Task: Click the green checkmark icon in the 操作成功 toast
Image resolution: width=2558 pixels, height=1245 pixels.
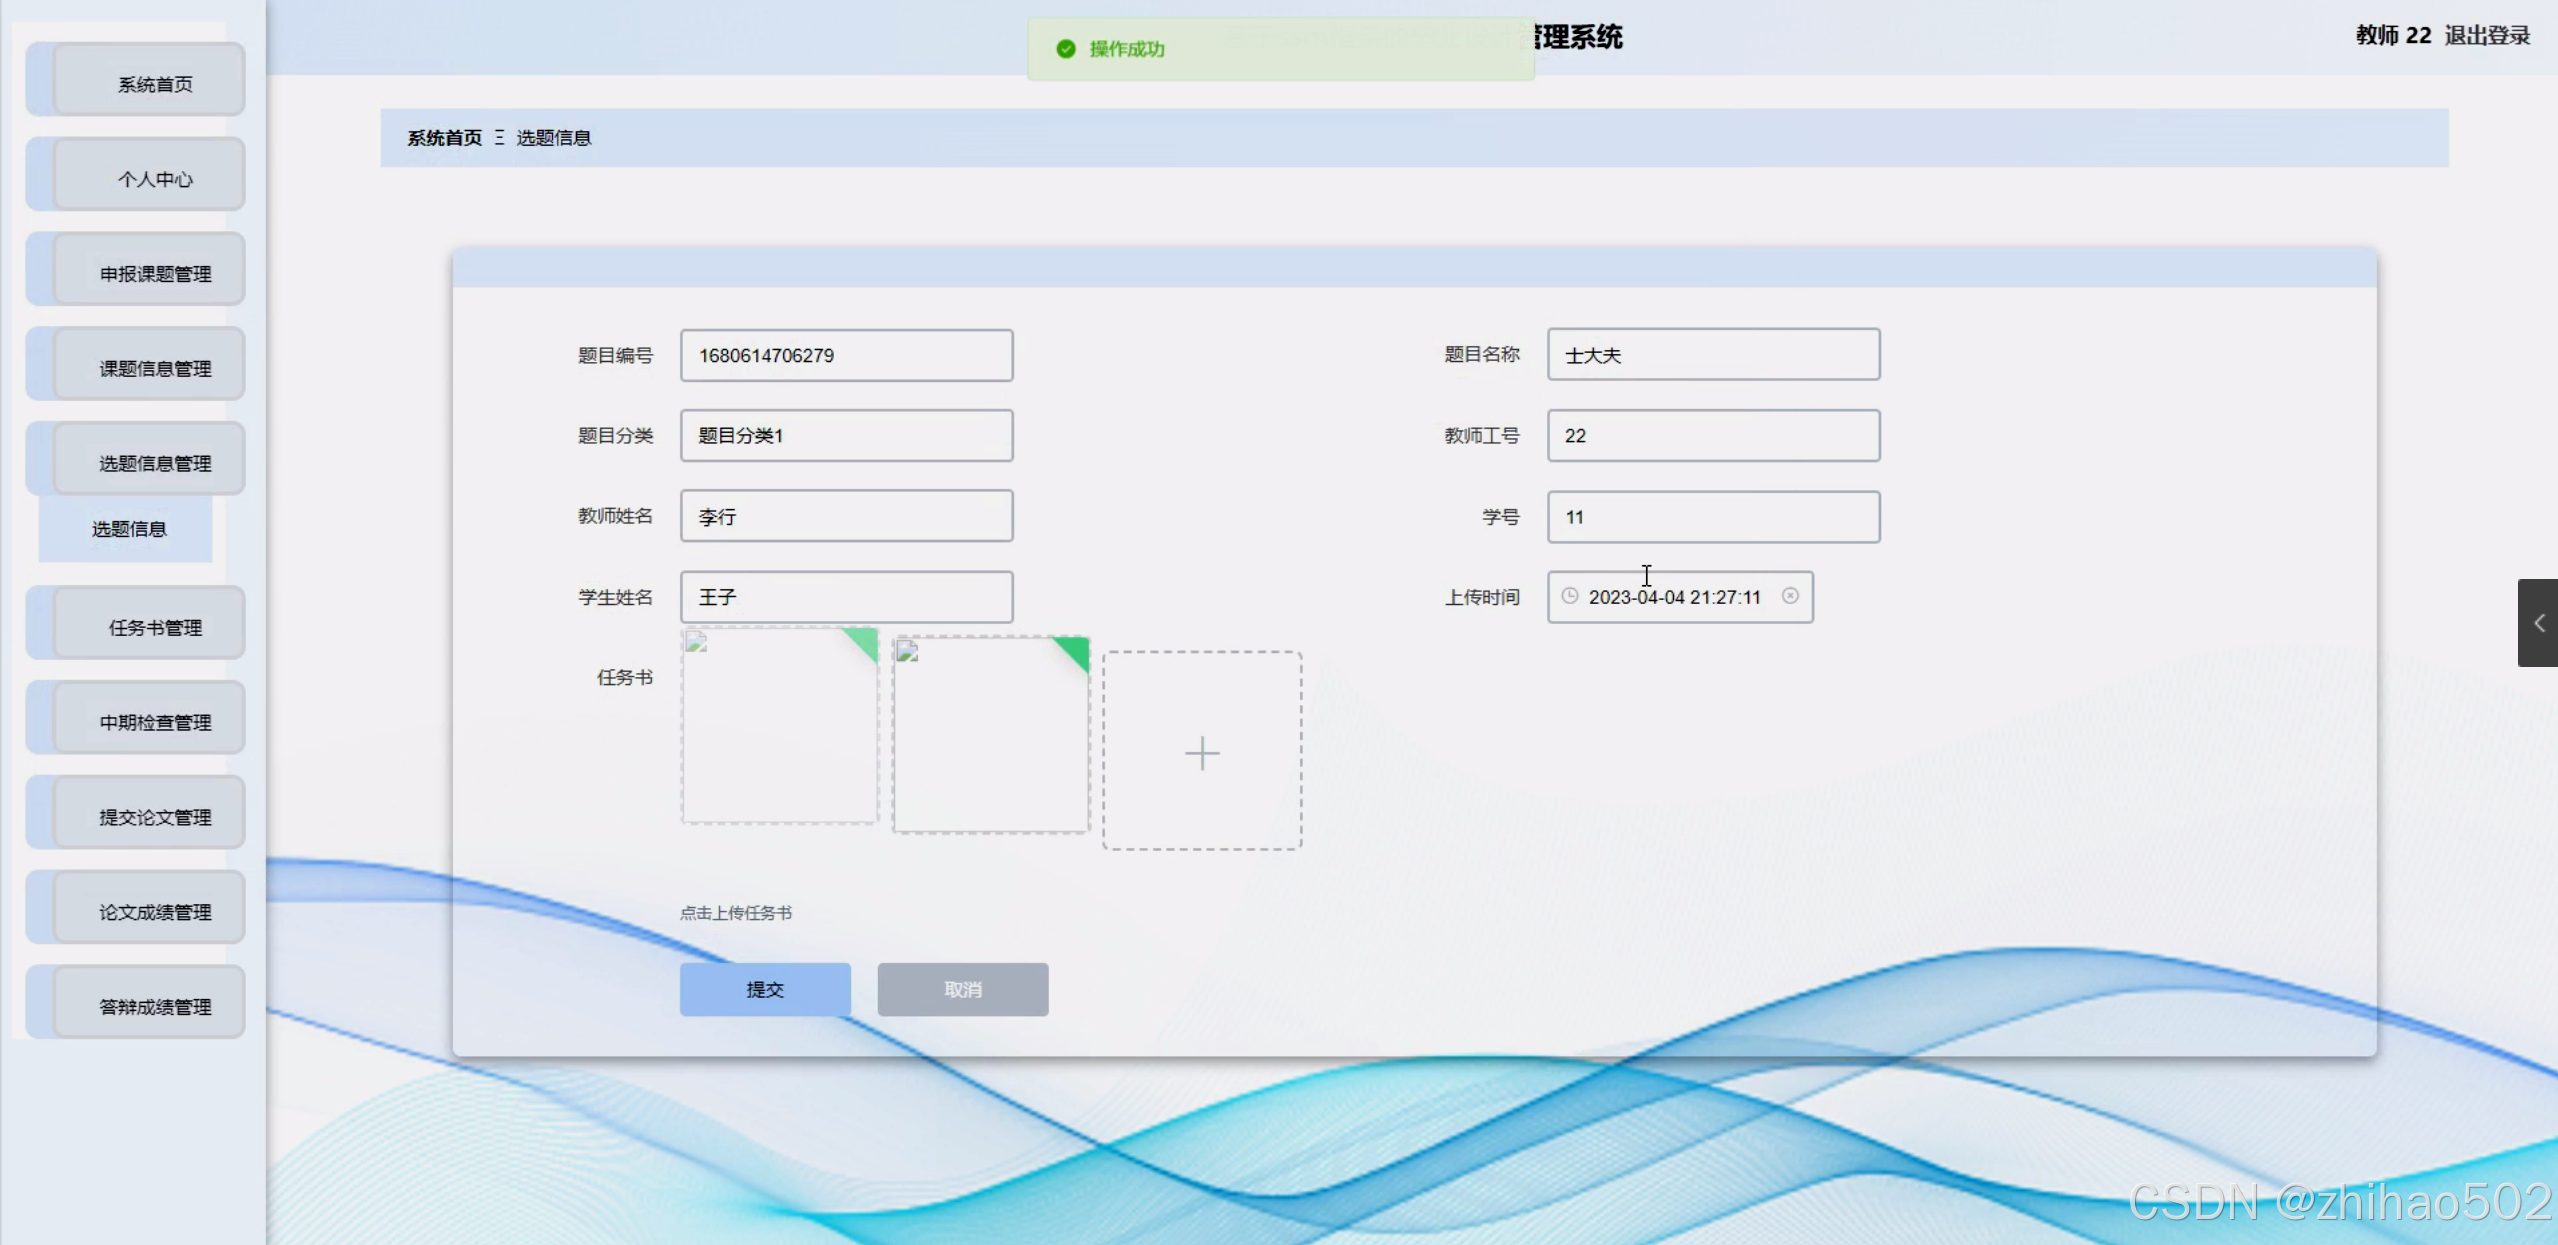Action: pos(1065,47)
